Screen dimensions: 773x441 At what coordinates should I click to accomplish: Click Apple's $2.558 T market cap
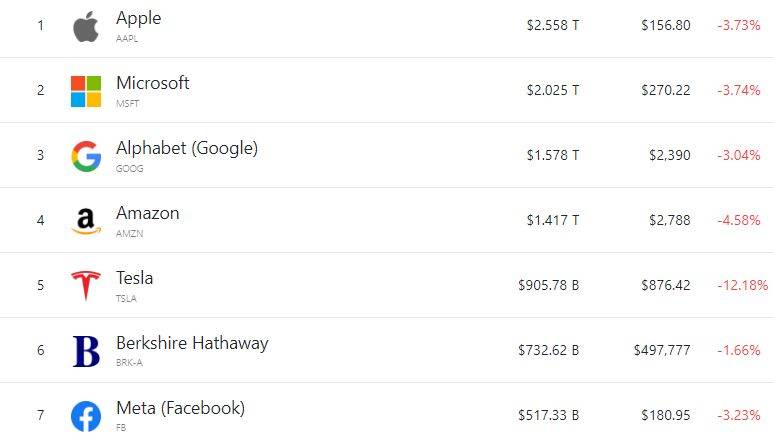click(x=552, y=25)
